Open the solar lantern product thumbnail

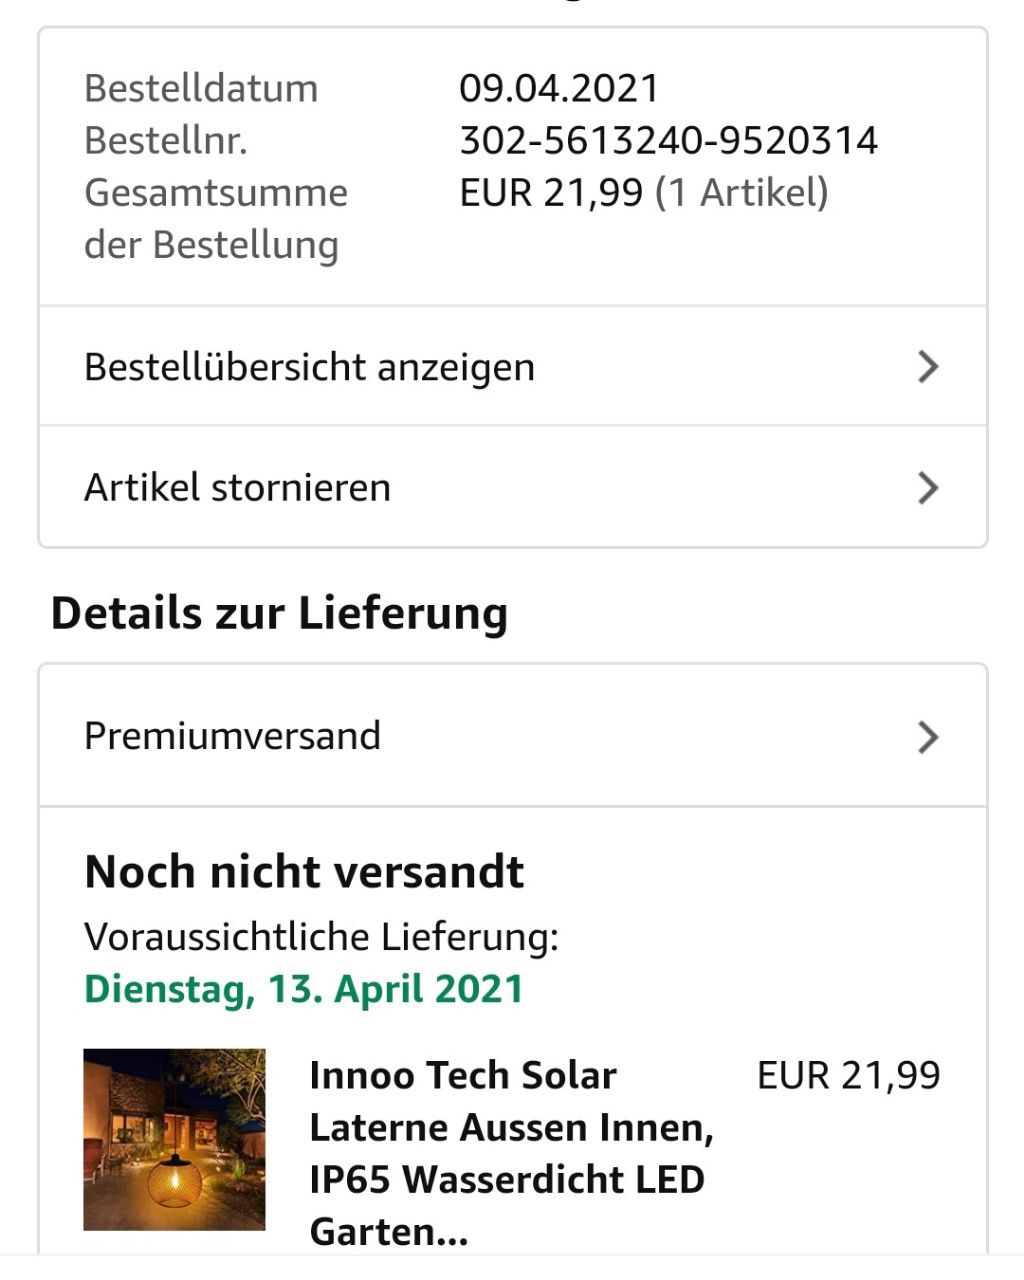174,1139
